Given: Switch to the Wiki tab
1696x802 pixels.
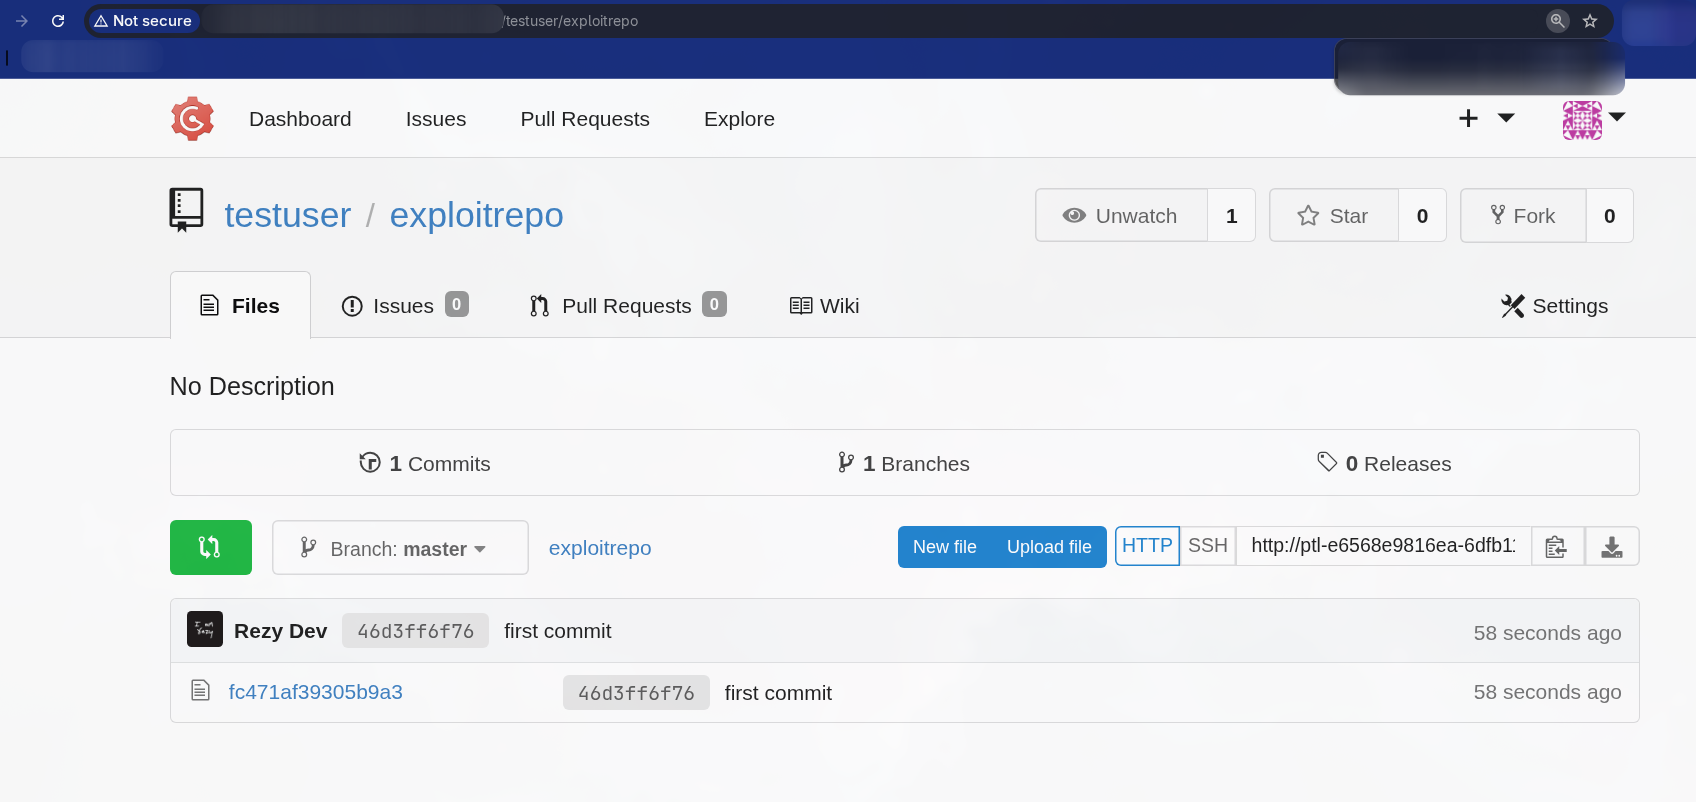Looking at the screenshot, I should pos(825,306).
